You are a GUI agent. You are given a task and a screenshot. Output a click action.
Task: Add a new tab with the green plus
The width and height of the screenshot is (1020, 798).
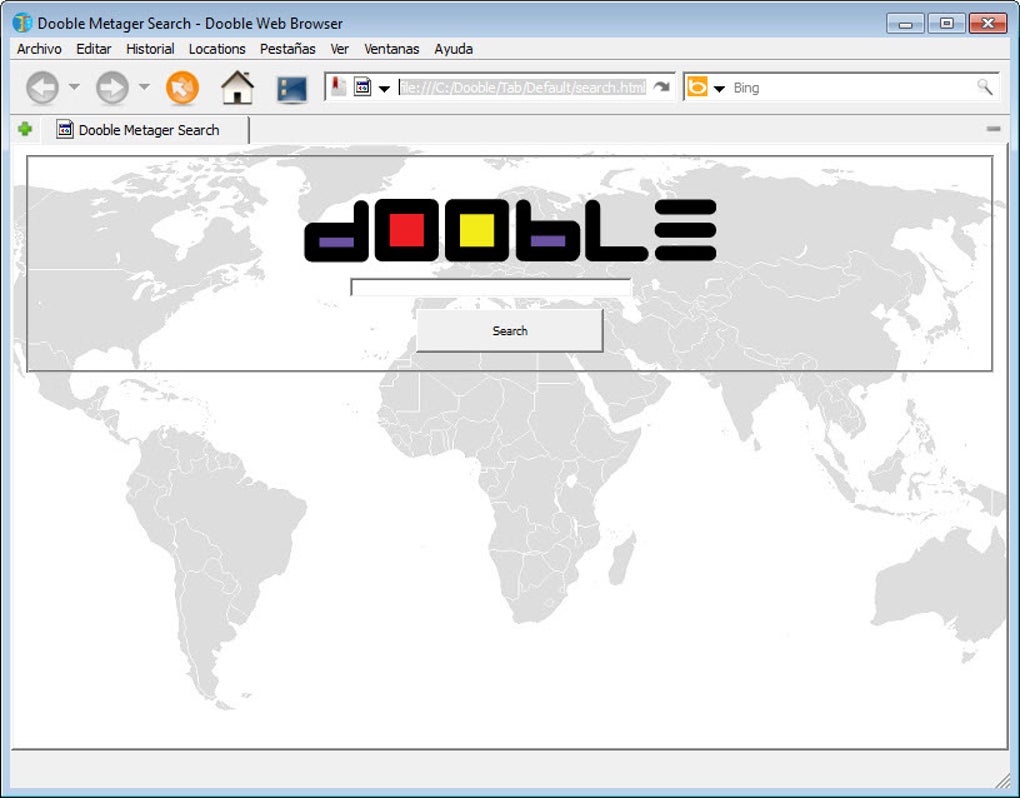coord(25,129)
